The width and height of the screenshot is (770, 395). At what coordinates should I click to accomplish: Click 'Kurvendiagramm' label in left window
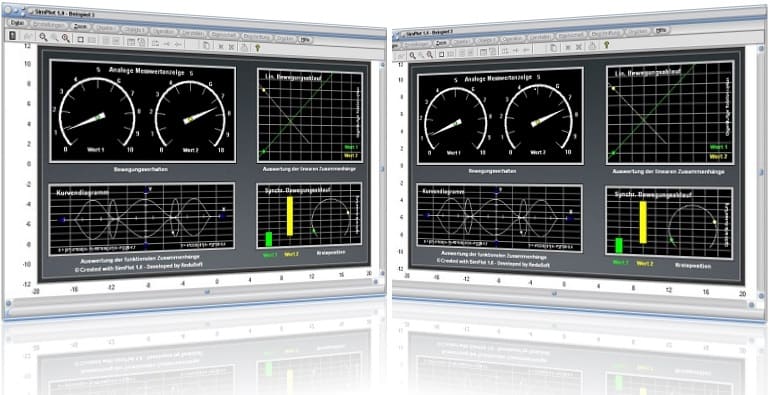pos(82,193)
